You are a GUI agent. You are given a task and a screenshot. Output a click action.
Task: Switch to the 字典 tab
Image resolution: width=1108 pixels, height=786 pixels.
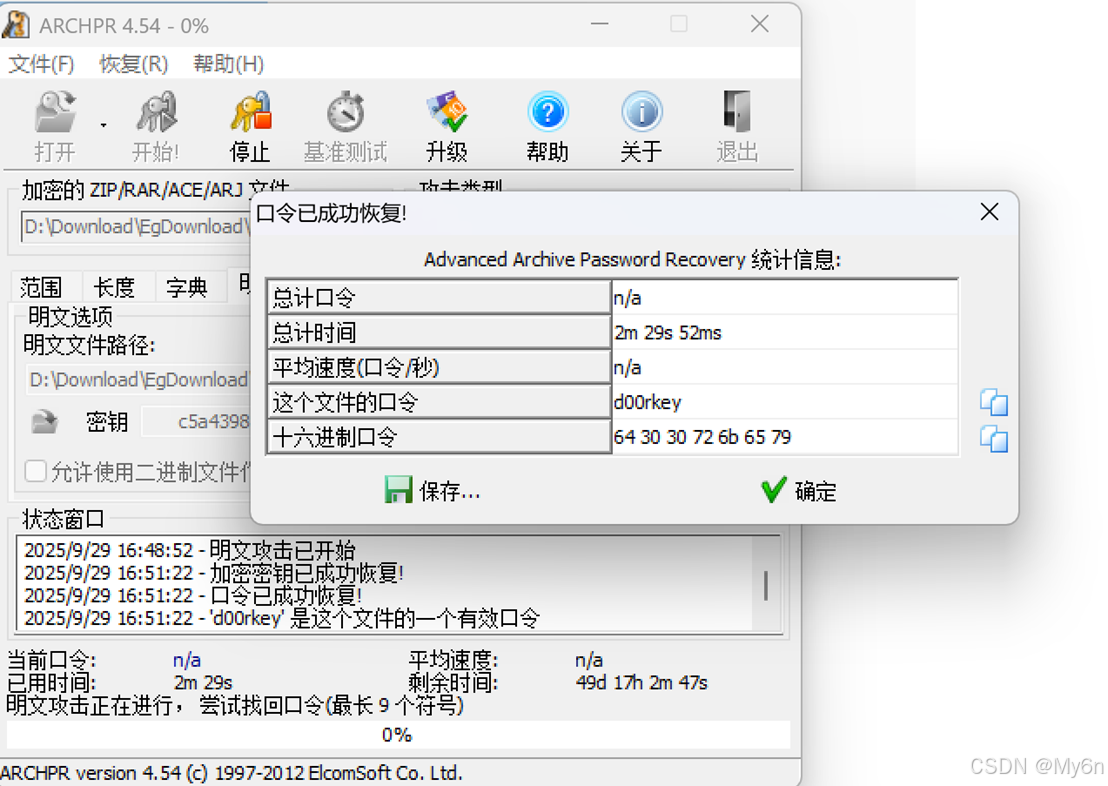coord(187,288)
